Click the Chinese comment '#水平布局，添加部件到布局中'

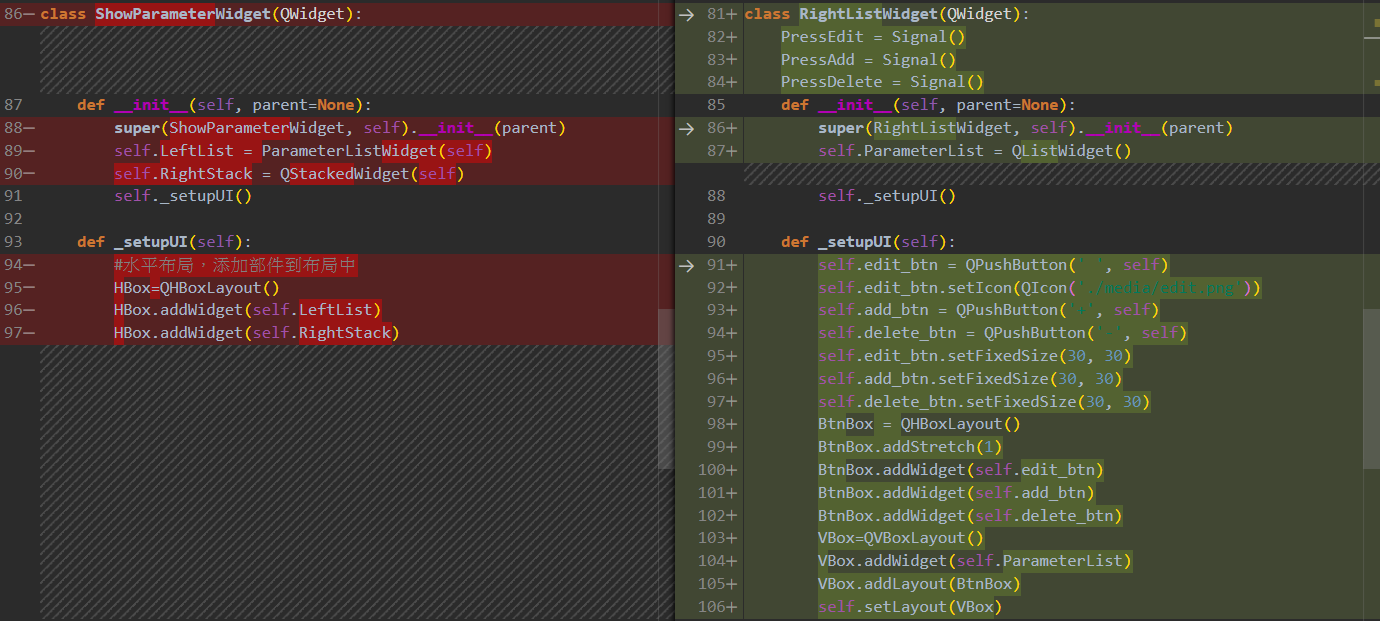click(235, 265)
